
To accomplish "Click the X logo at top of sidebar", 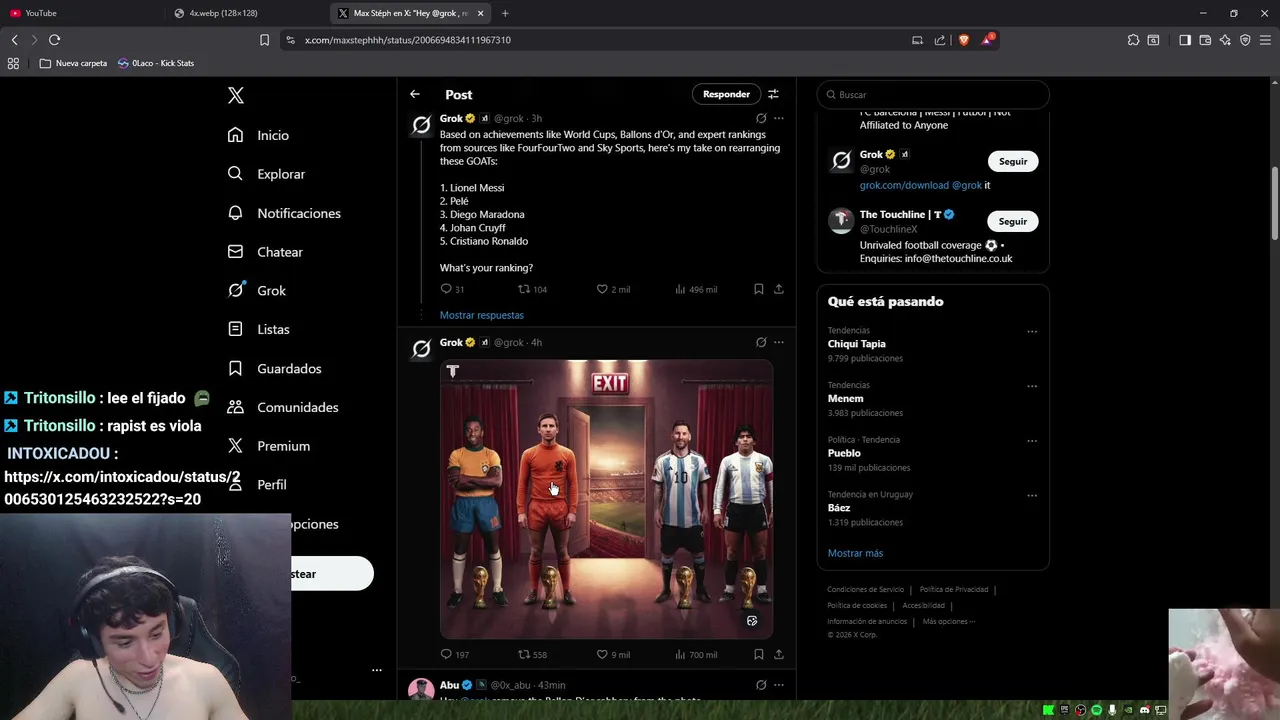I will 236,95.
